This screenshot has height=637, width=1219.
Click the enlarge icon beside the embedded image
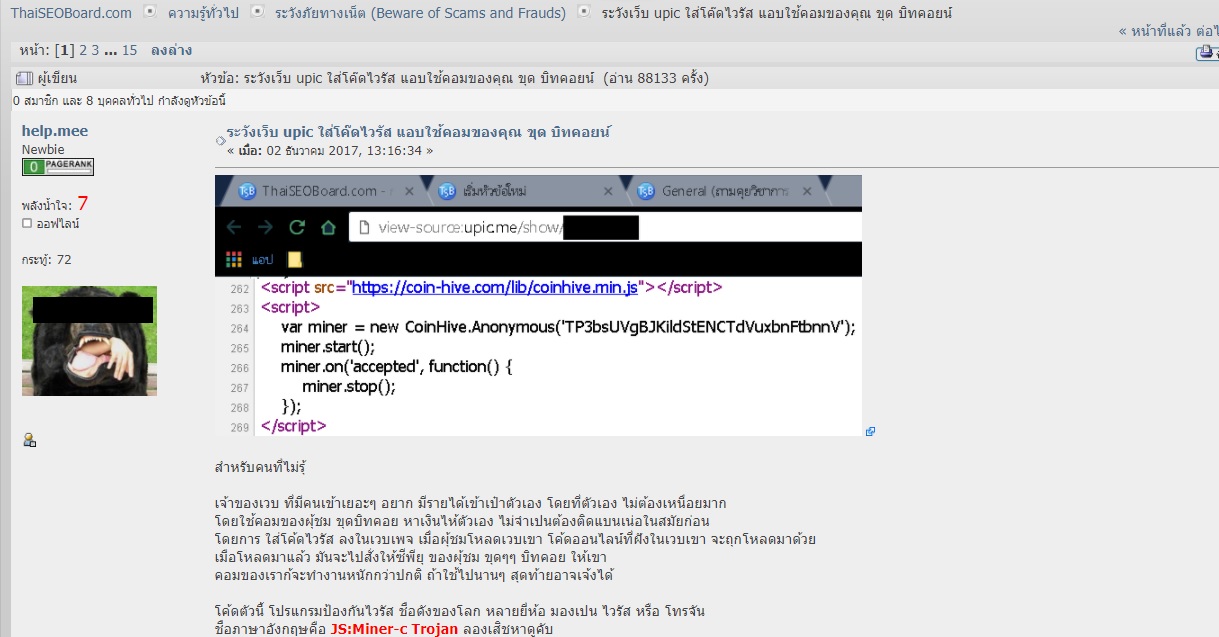point(870,431)
